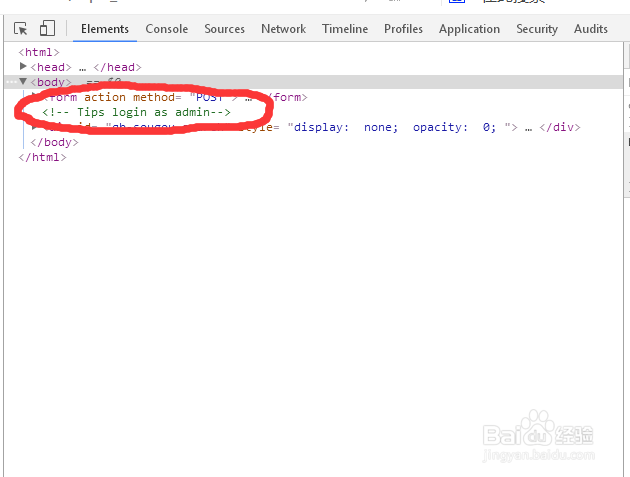Image resolution: width=630 pixels, height=477 pixels.
Task: Switch to the Security tab
Action: click(537, 29)
